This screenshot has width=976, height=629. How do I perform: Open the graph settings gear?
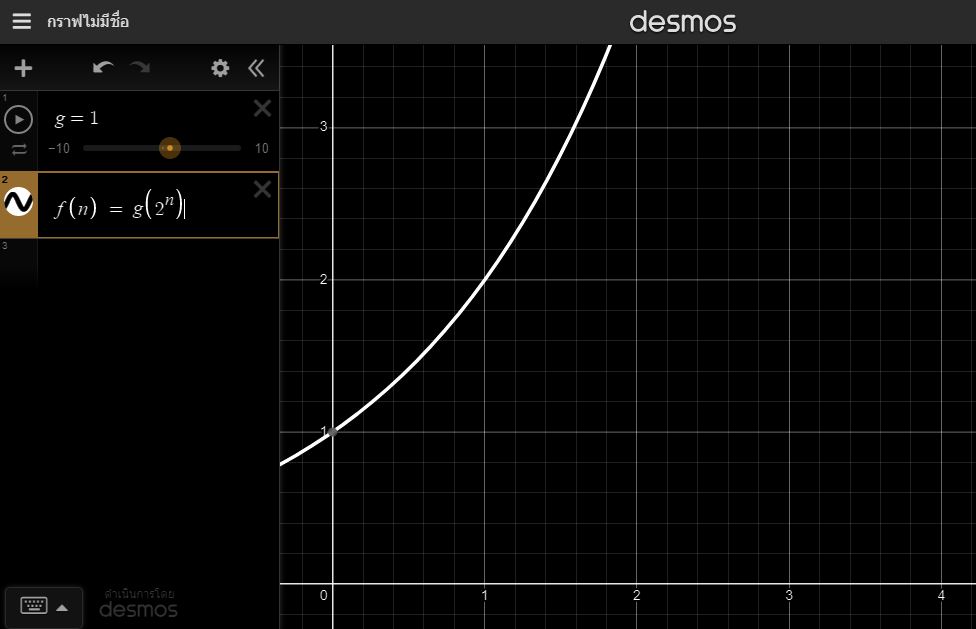coord(220,68)
